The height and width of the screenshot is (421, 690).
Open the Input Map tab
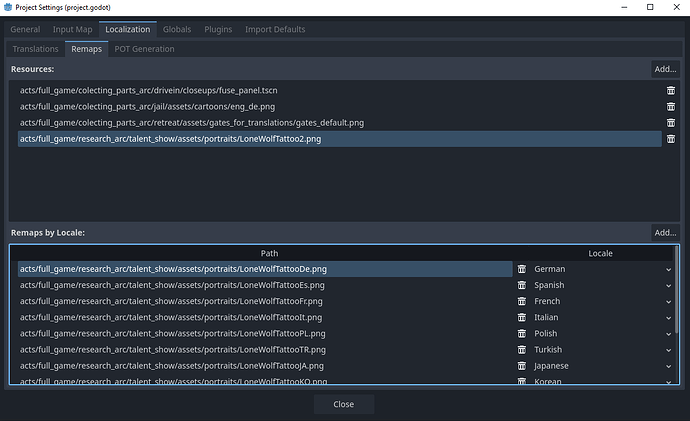pos(73,29)
